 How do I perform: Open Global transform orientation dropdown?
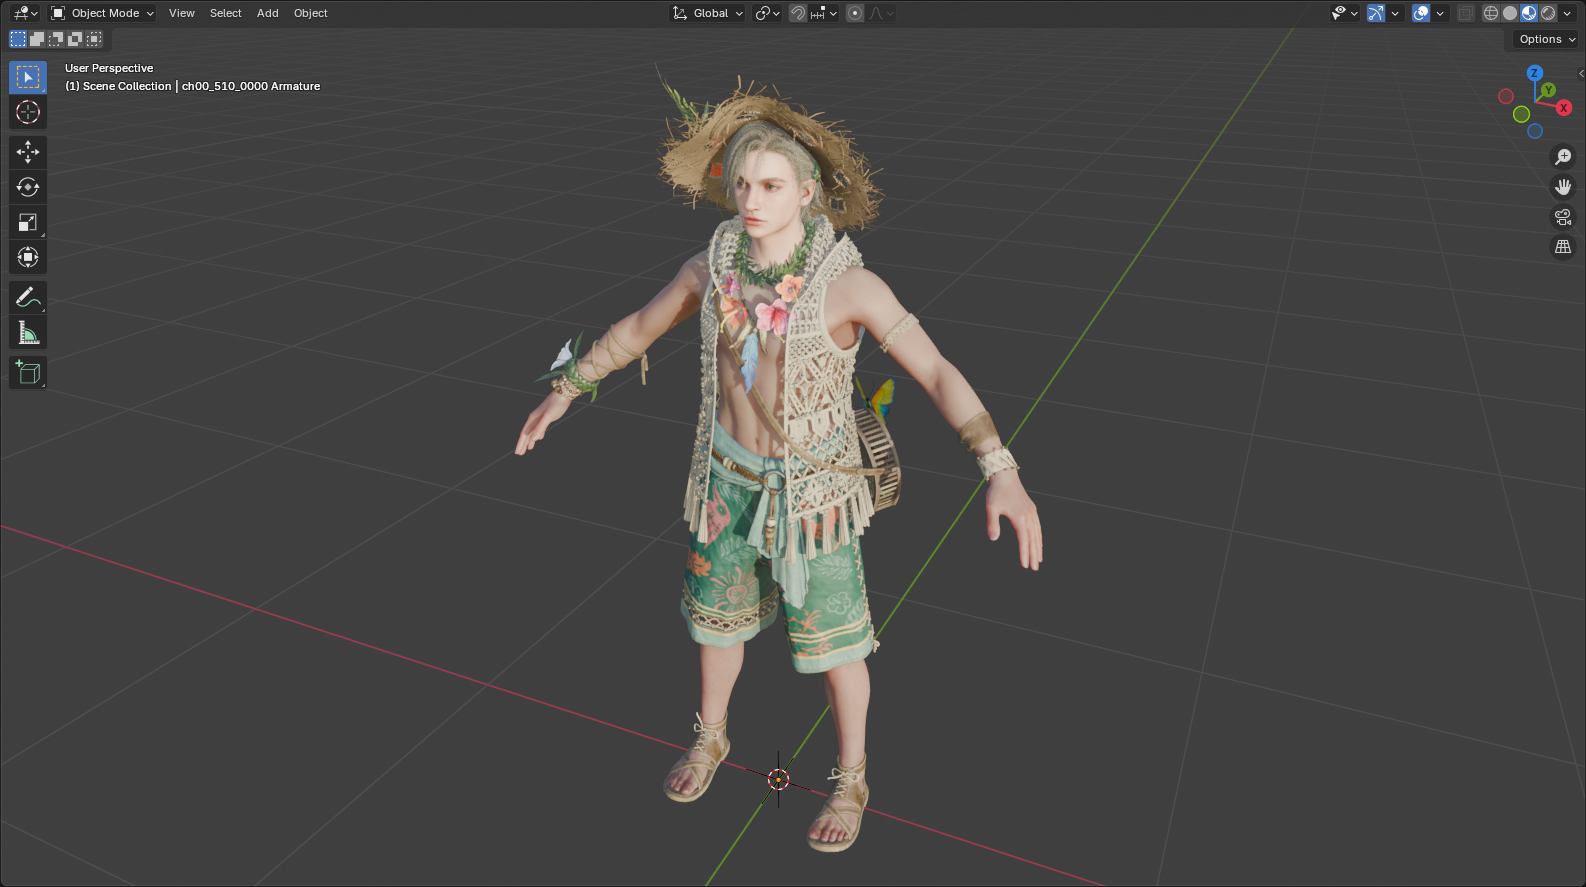[708, 13]
